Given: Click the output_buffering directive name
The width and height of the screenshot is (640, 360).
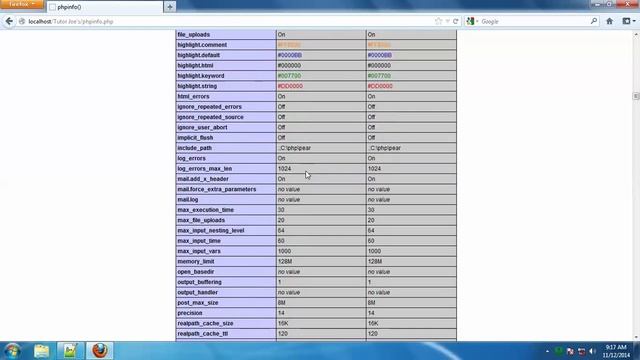Looking at the screenshot, I should point(199,282).
